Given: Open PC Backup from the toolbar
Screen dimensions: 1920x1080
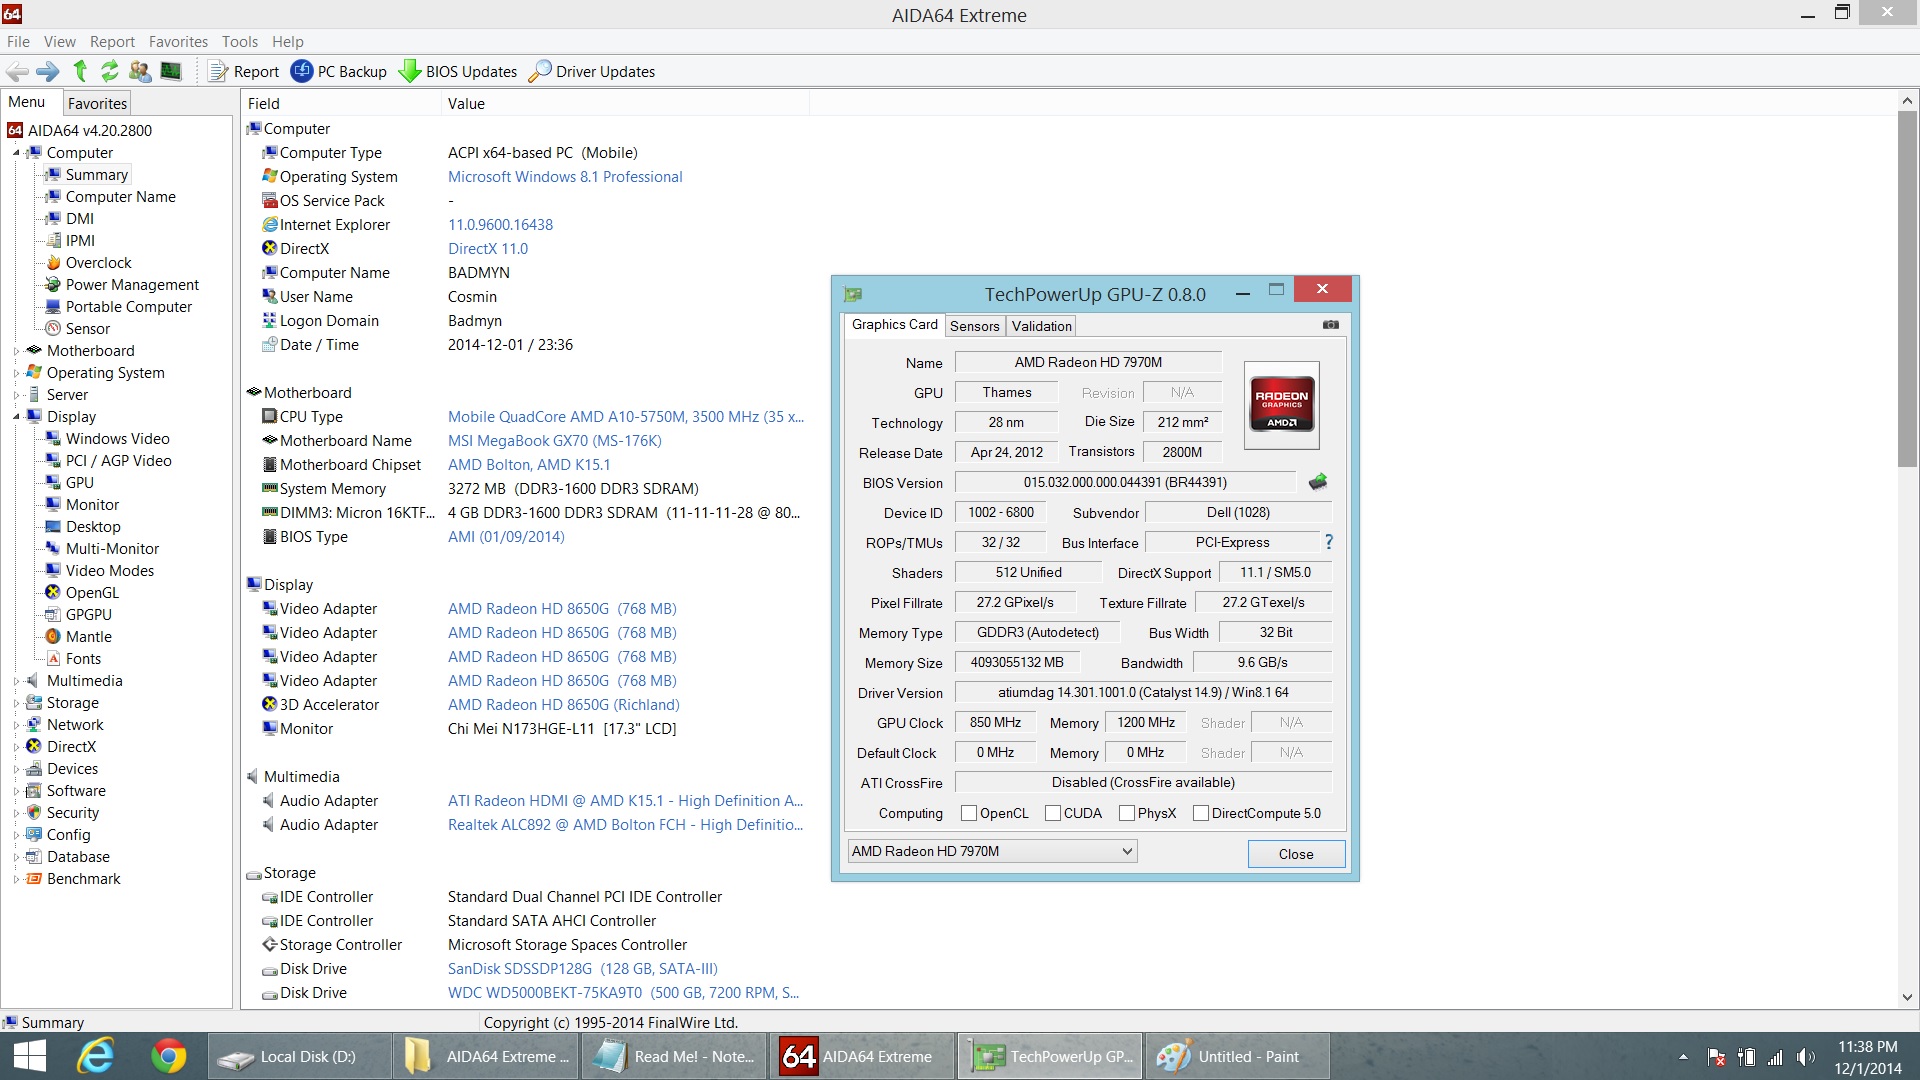Looking at the screenshot, I should (339, 71).
